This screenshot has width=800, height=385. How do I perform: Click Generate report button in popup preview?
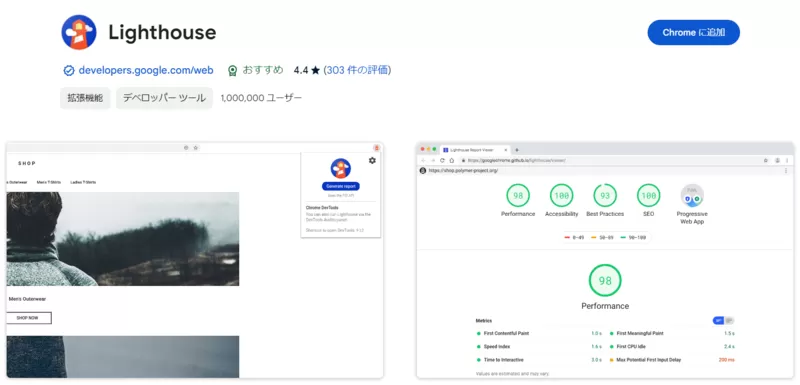coord(341,186)
